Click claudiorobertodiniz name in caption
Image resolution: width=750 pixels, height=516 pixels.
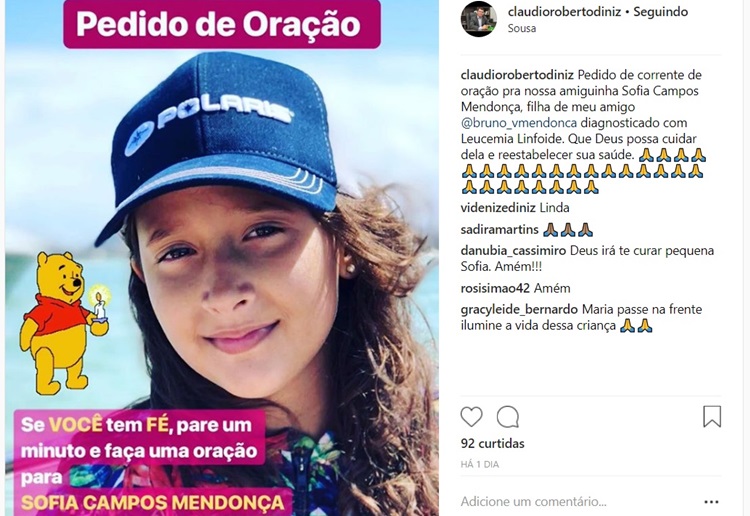pos(517,75)
